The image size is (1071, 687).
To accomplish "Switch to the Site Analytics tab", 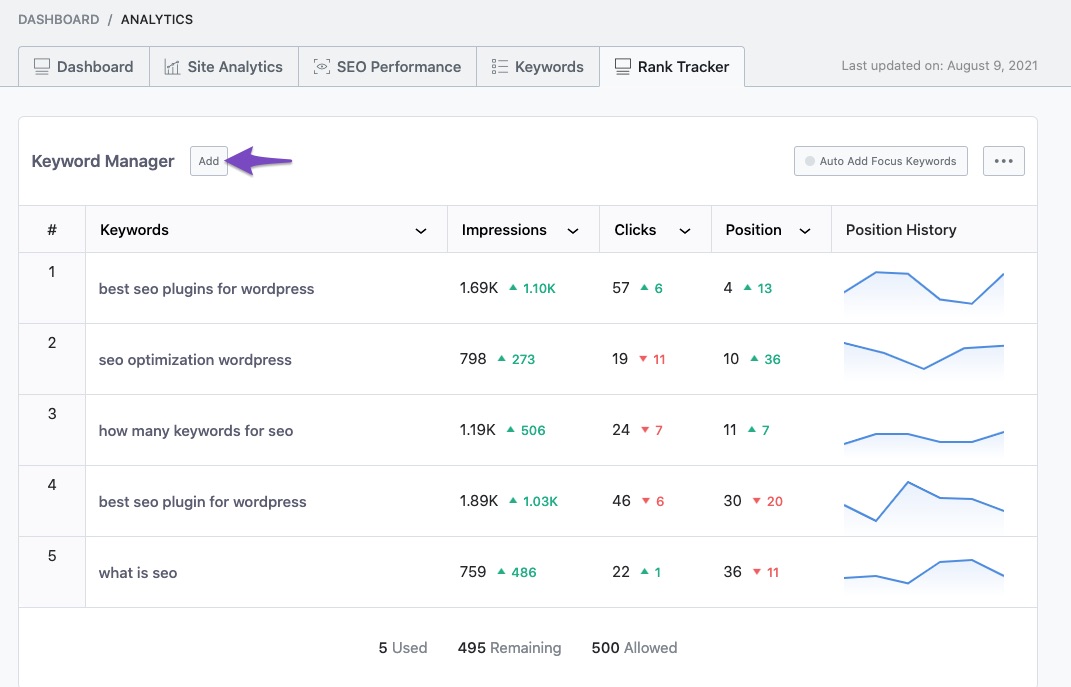I will [x=224, y=67].
